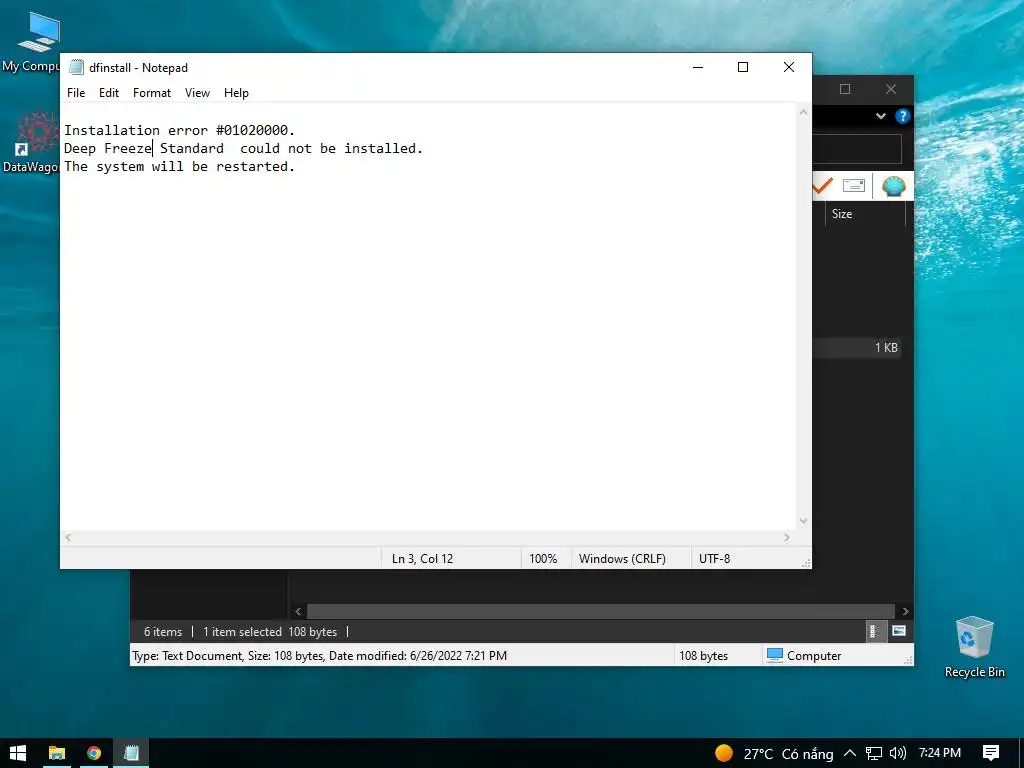Open the Help menu in Notepad
The image size is (1024, 768).
click(236, 93)
